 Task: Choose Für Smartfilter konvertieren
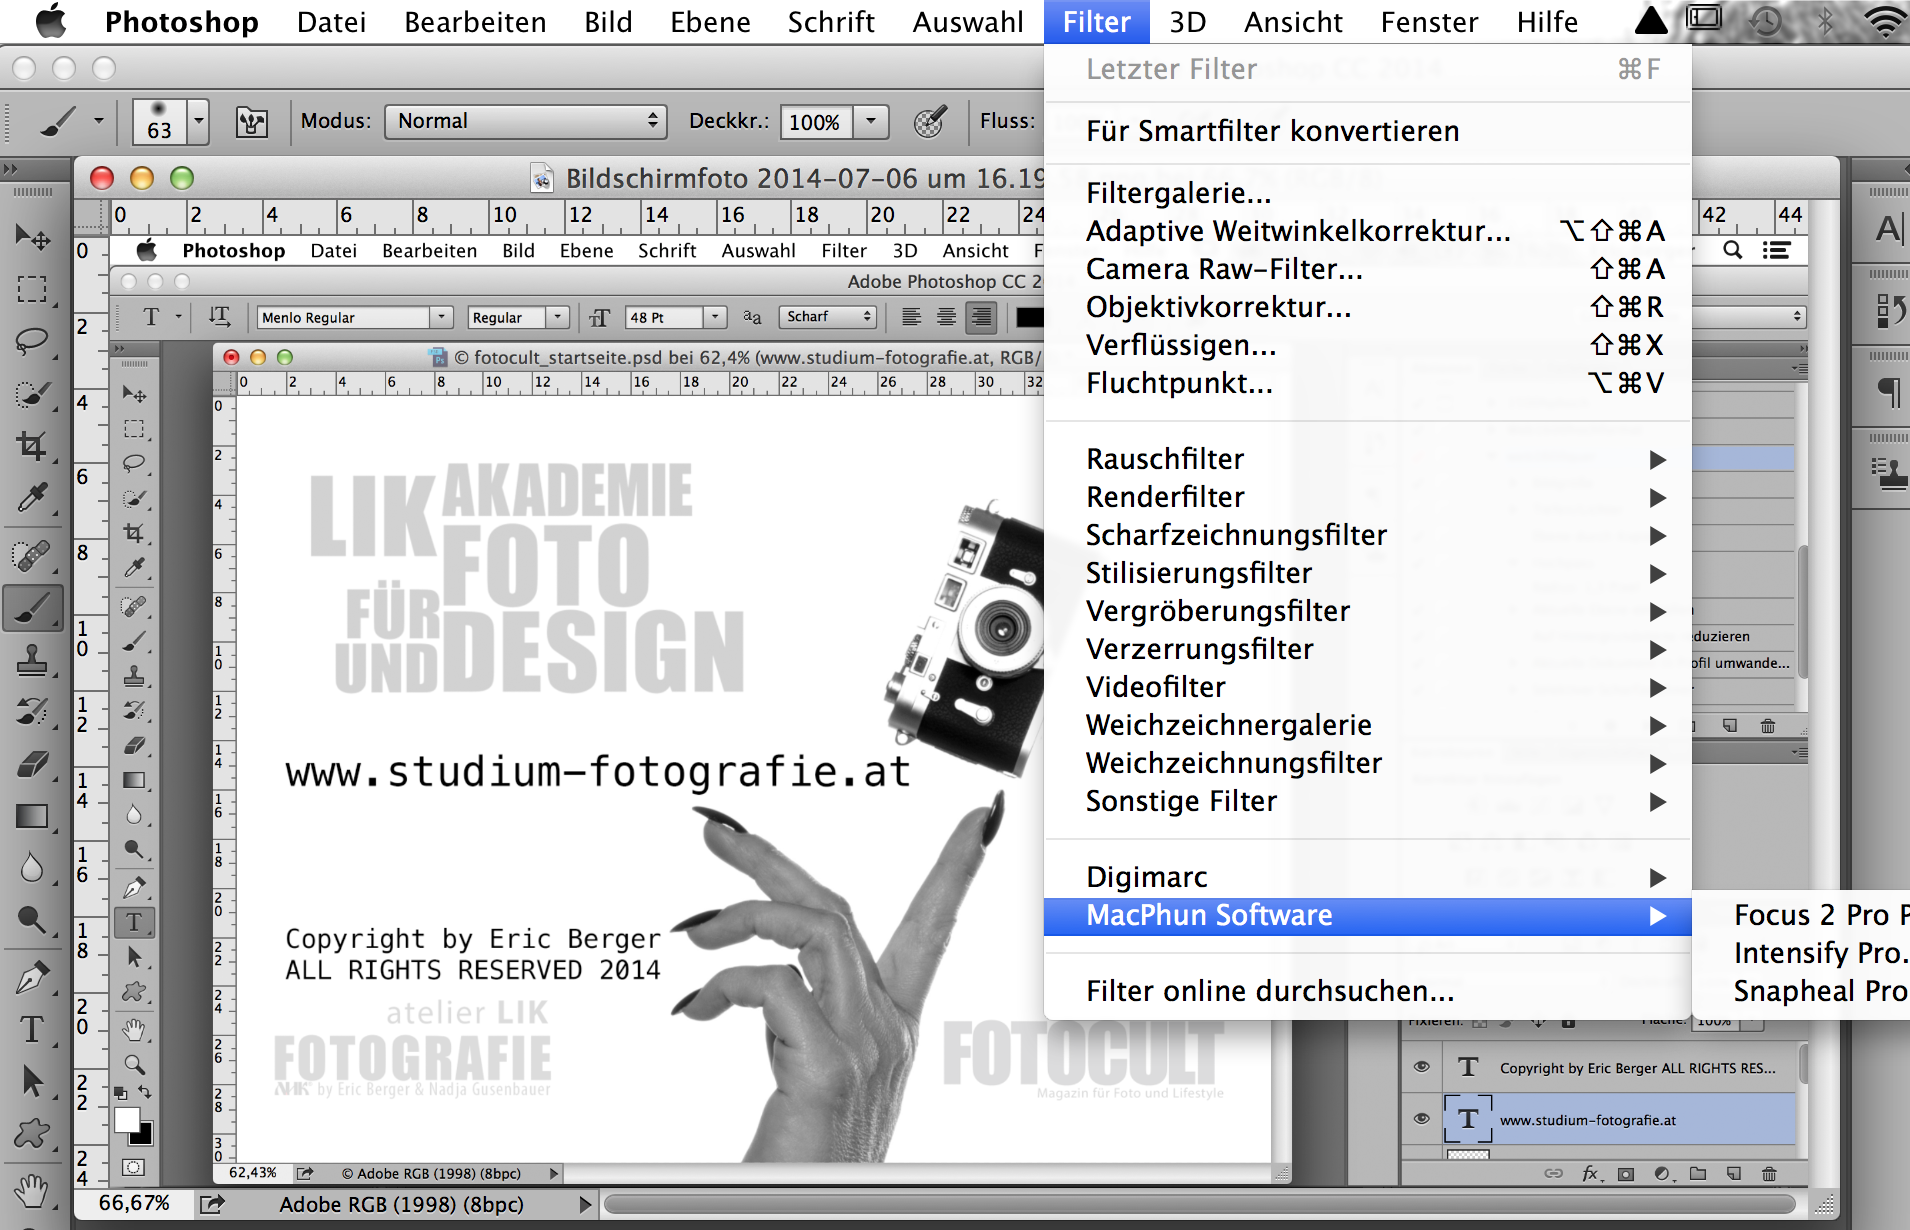pos(1368,131)
